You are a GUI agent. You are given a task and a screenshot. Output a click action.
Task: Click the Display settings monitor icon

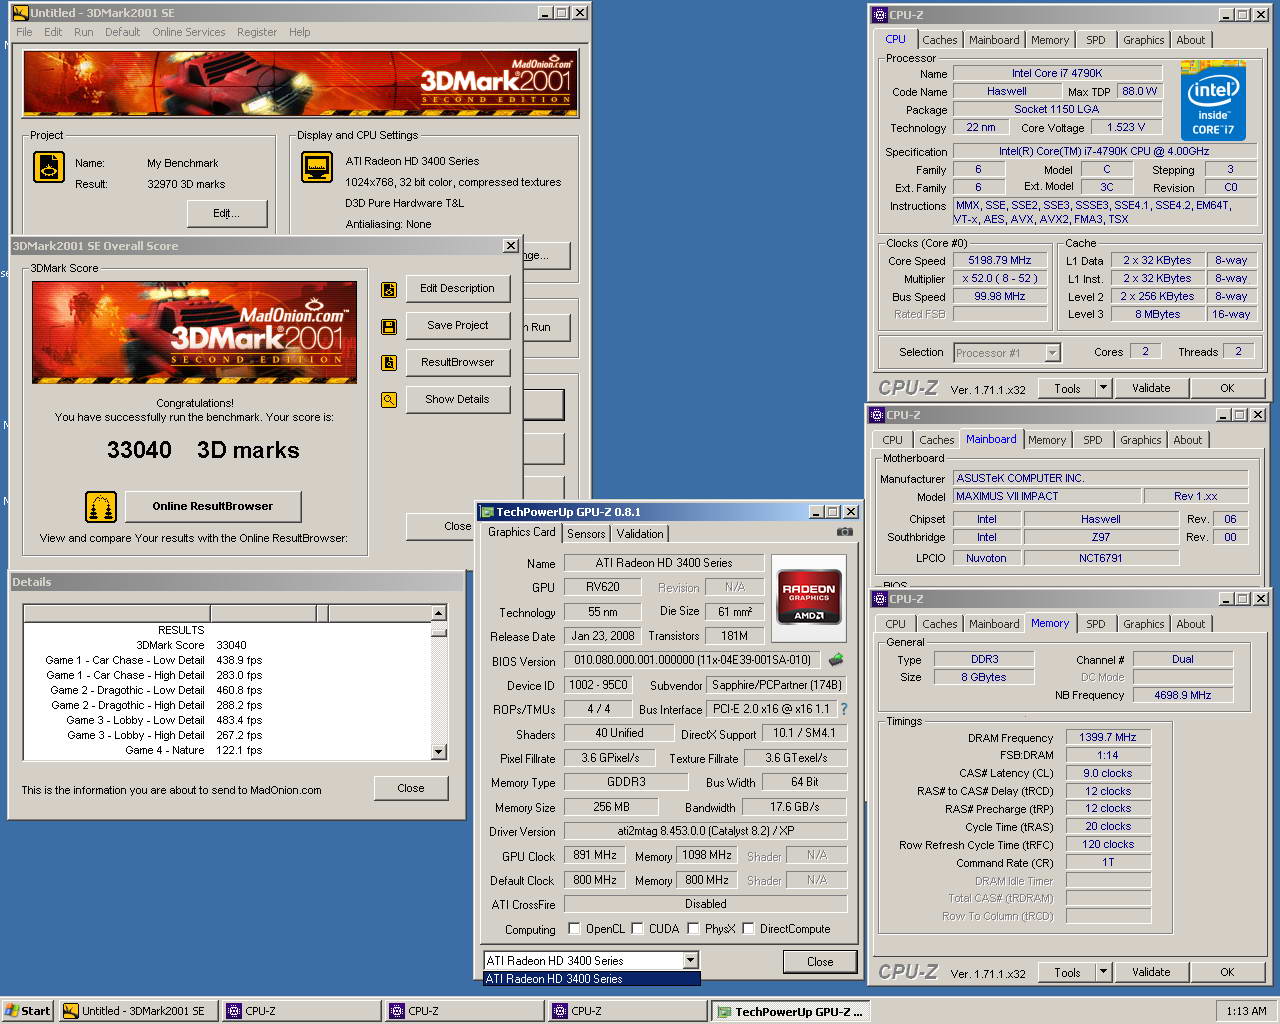(x=317, y=166)
